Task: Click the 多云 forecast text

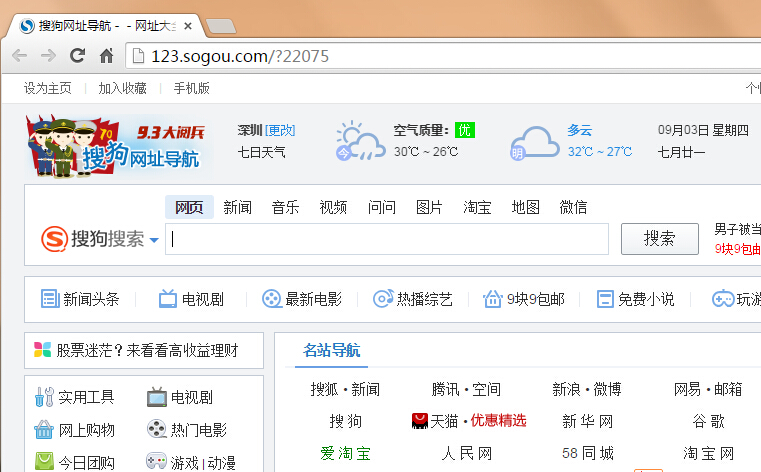Action: click(580, 130)
